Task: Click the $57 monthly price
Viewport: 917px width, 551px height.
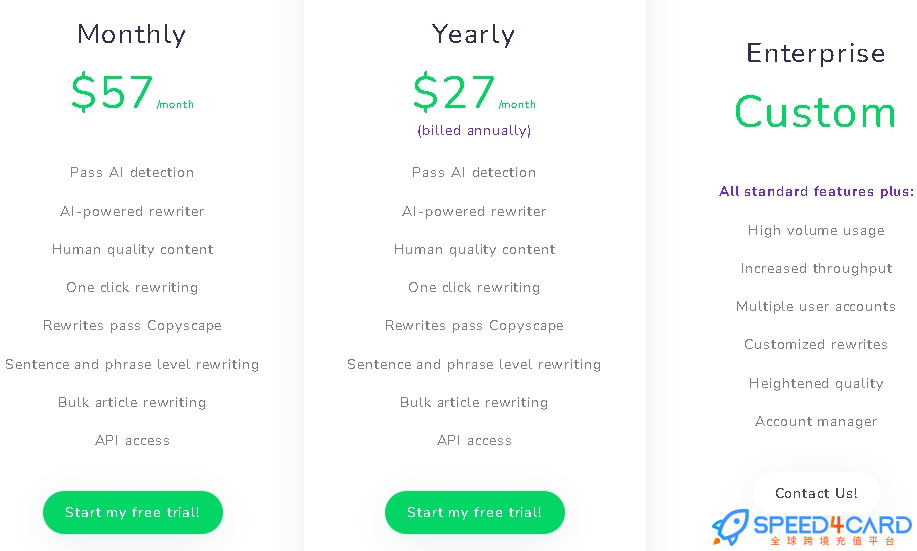Action: tap(112, 92)
